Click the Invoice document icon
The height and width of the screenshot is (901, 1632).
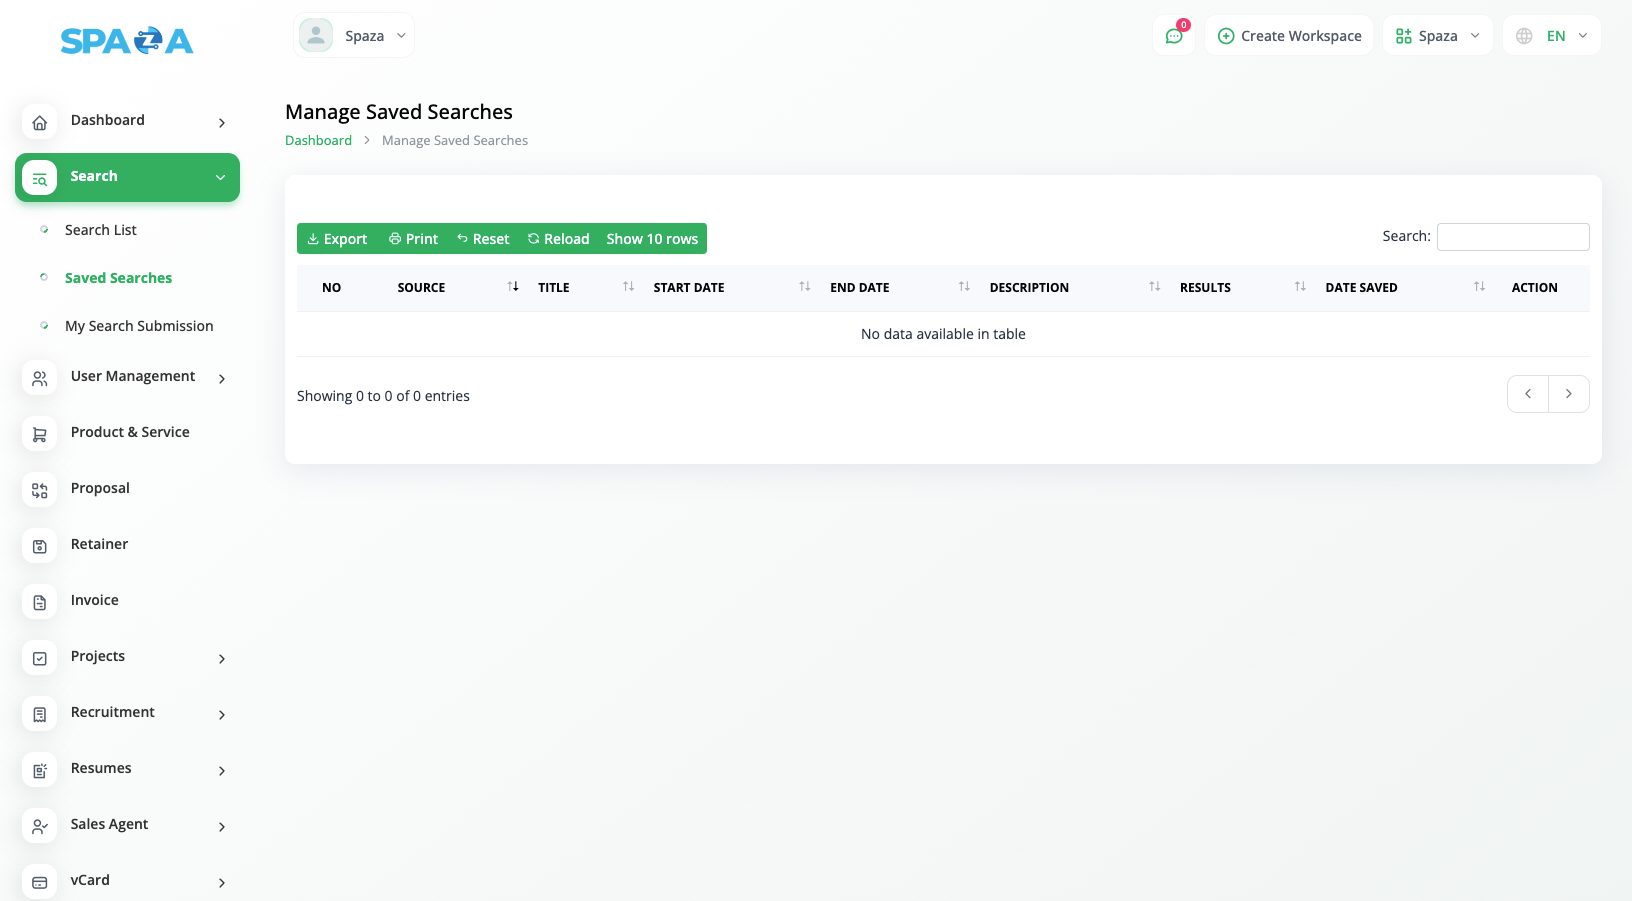pos(40,602)
